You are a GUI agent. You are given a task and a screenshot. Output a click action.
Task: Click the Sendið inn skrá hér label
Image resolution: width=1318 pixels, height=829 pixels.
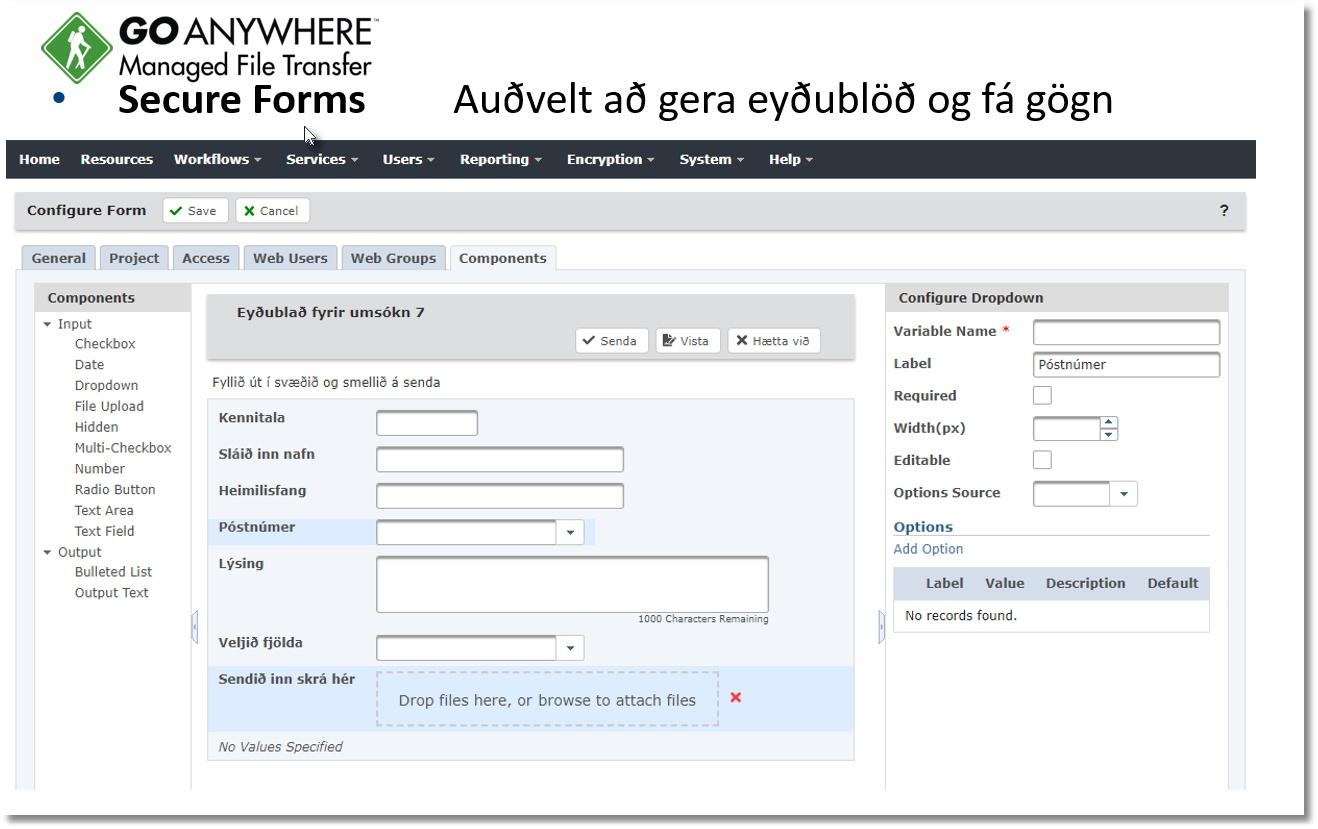(x=286, y=680)
